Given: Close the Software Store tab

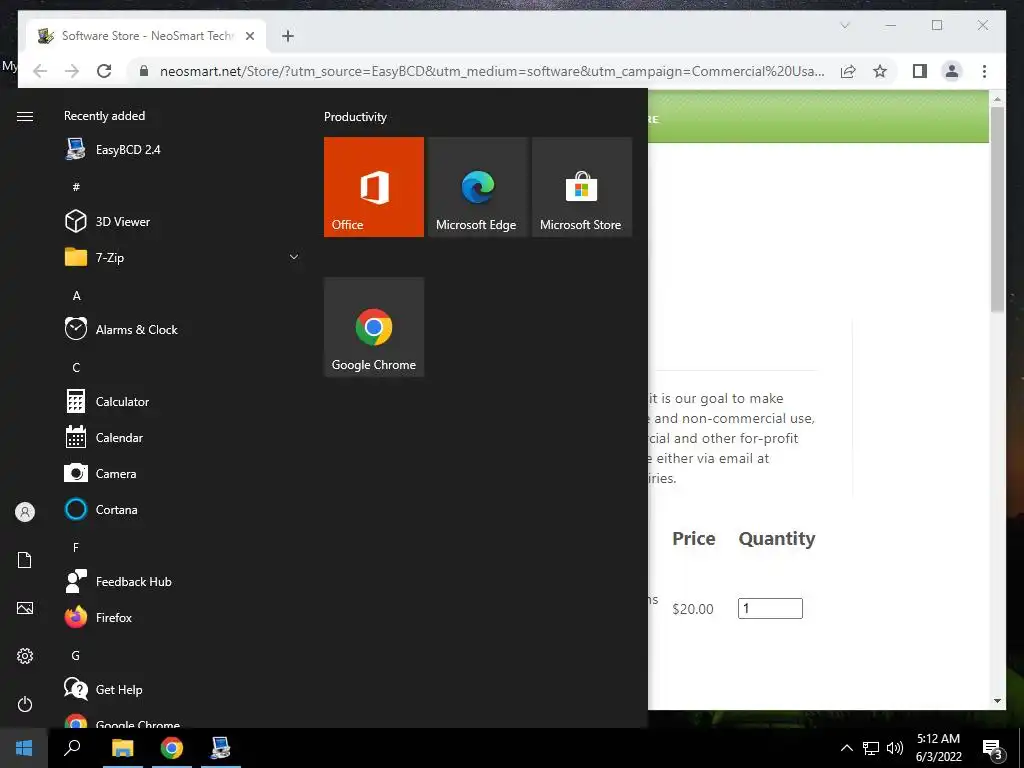Looking at the screenshot, I should [249, 36].
